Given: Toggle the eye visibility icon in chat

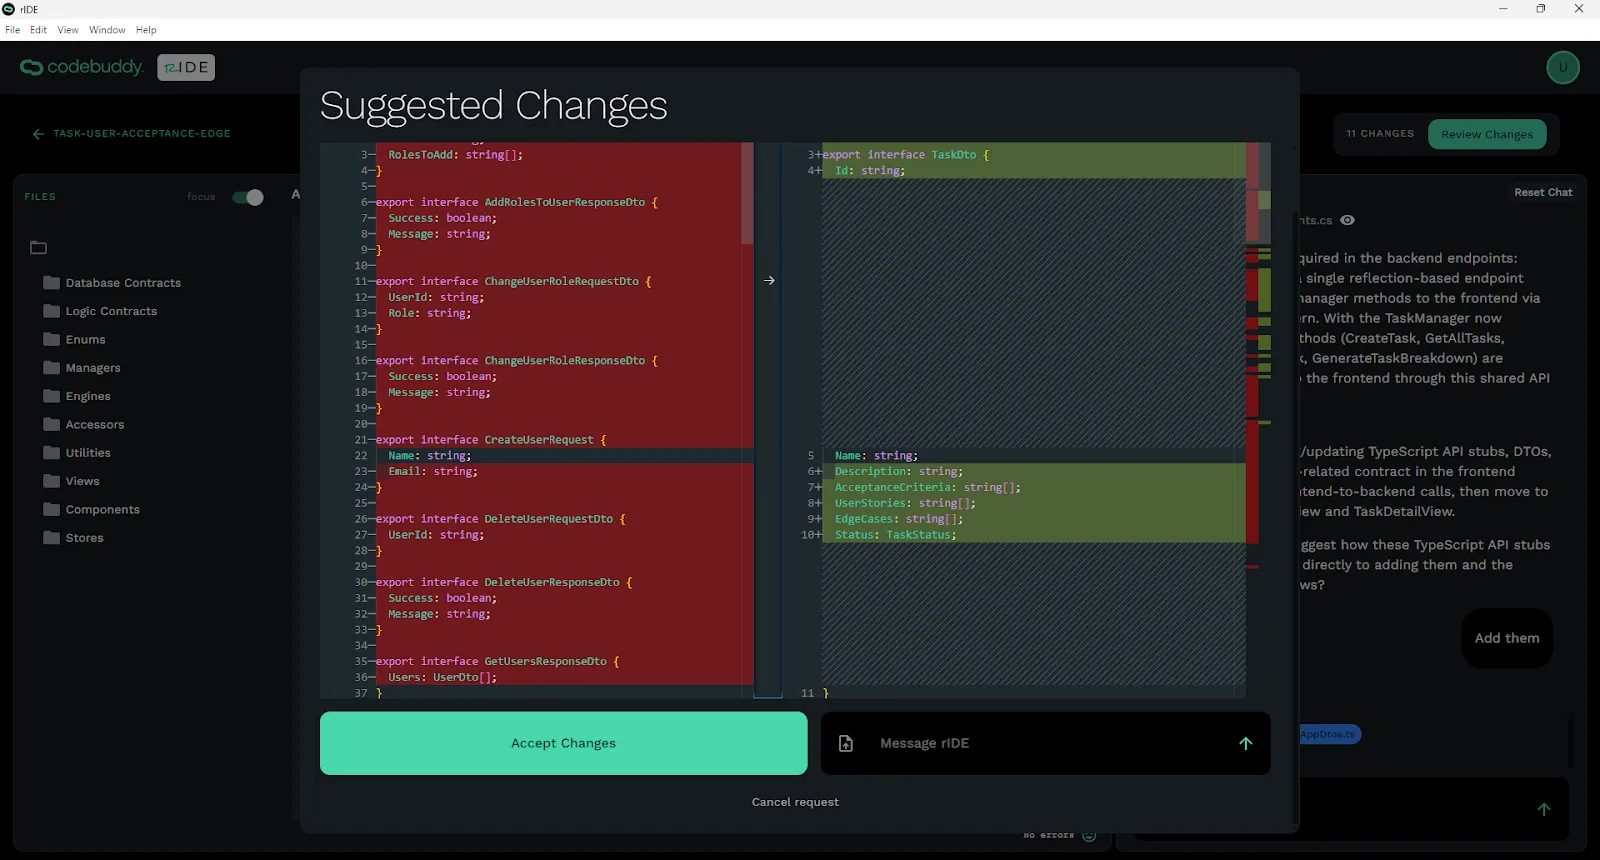Looking at the screenshot, I should 1348,220.
